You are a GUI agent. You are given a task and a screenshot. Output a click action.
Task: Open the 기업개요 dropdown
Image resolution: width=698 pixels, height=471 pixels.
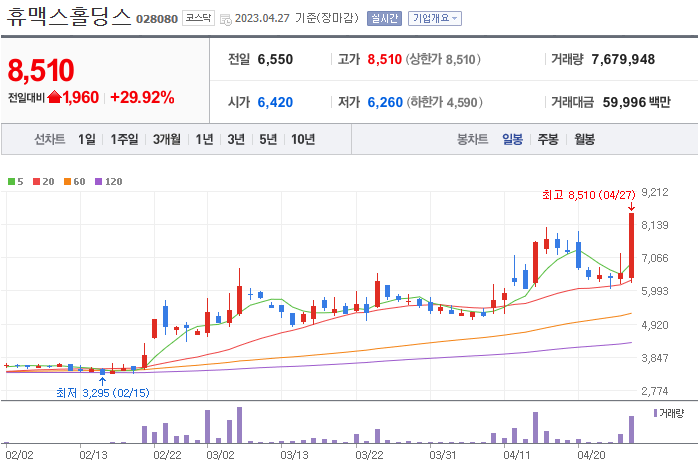click(x=434, y=19)
